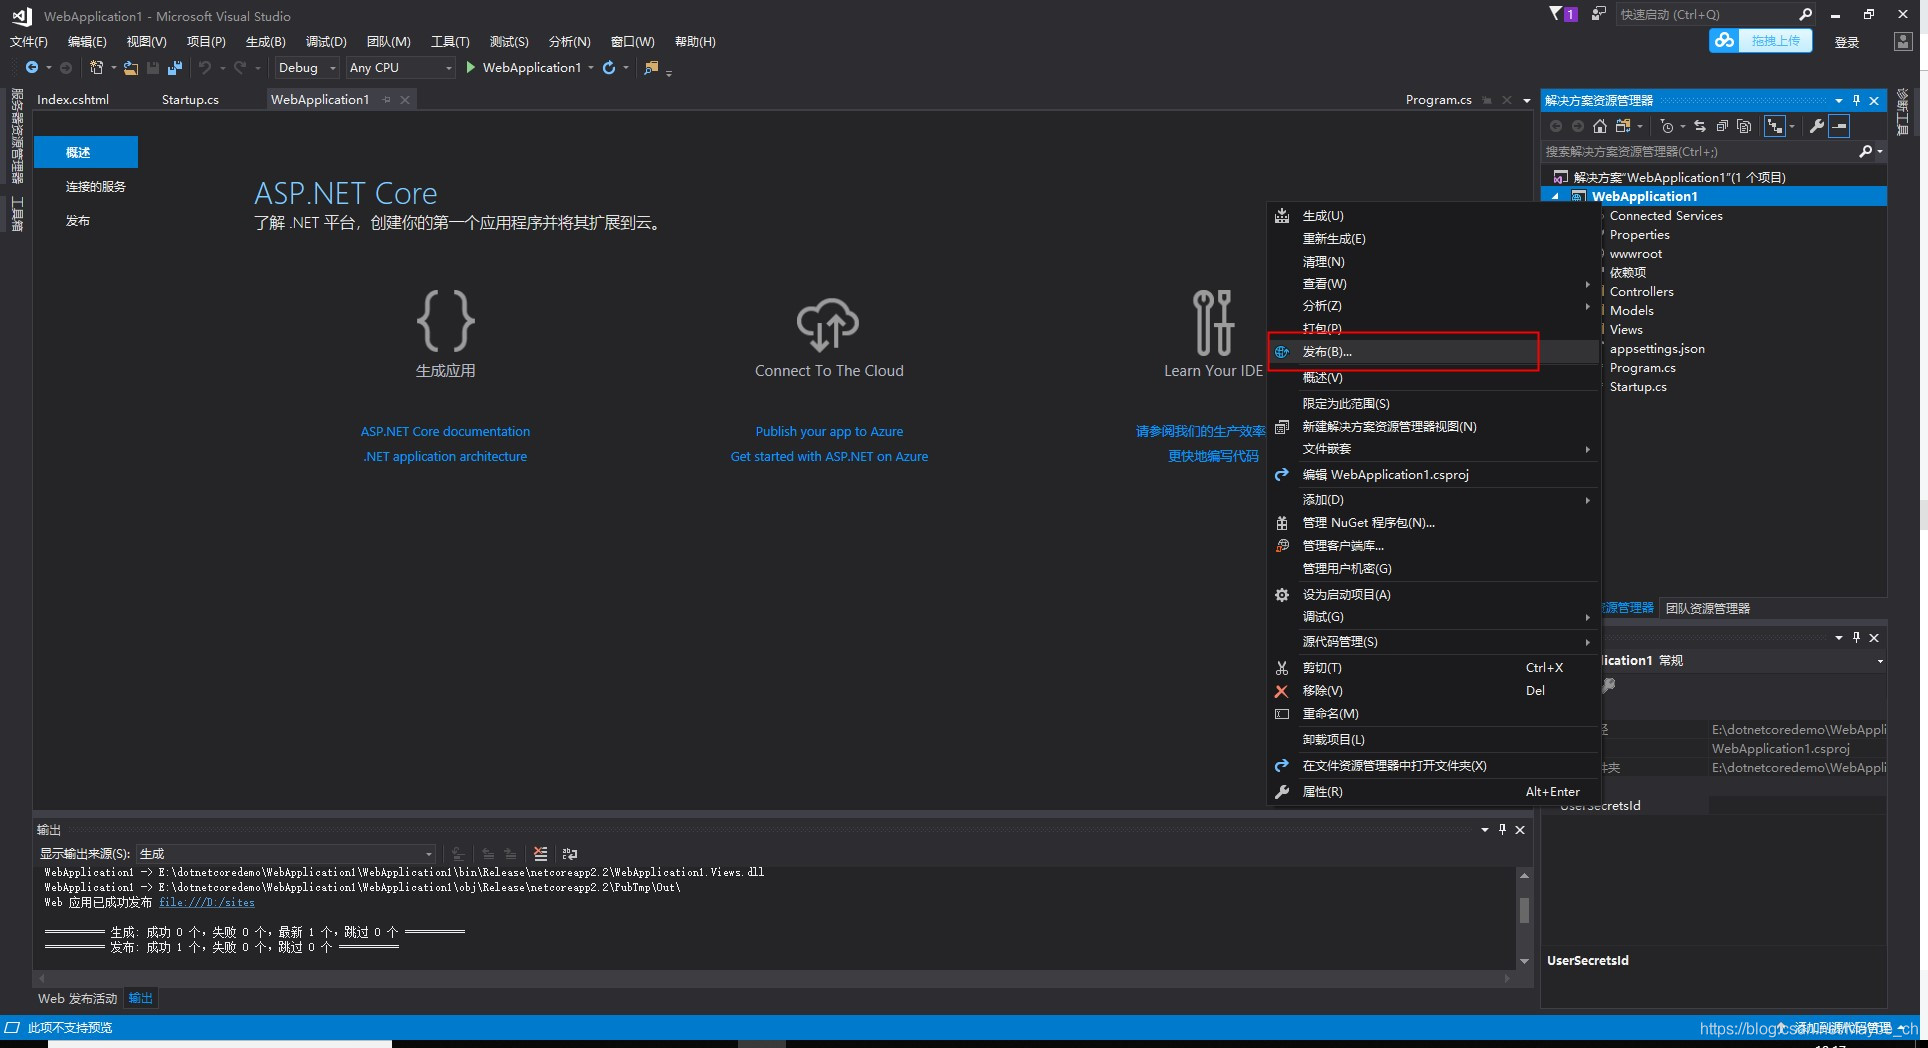Select 连接的服务 in the overview sidebar
The image size is (1928, 1048).
[96, 187]
